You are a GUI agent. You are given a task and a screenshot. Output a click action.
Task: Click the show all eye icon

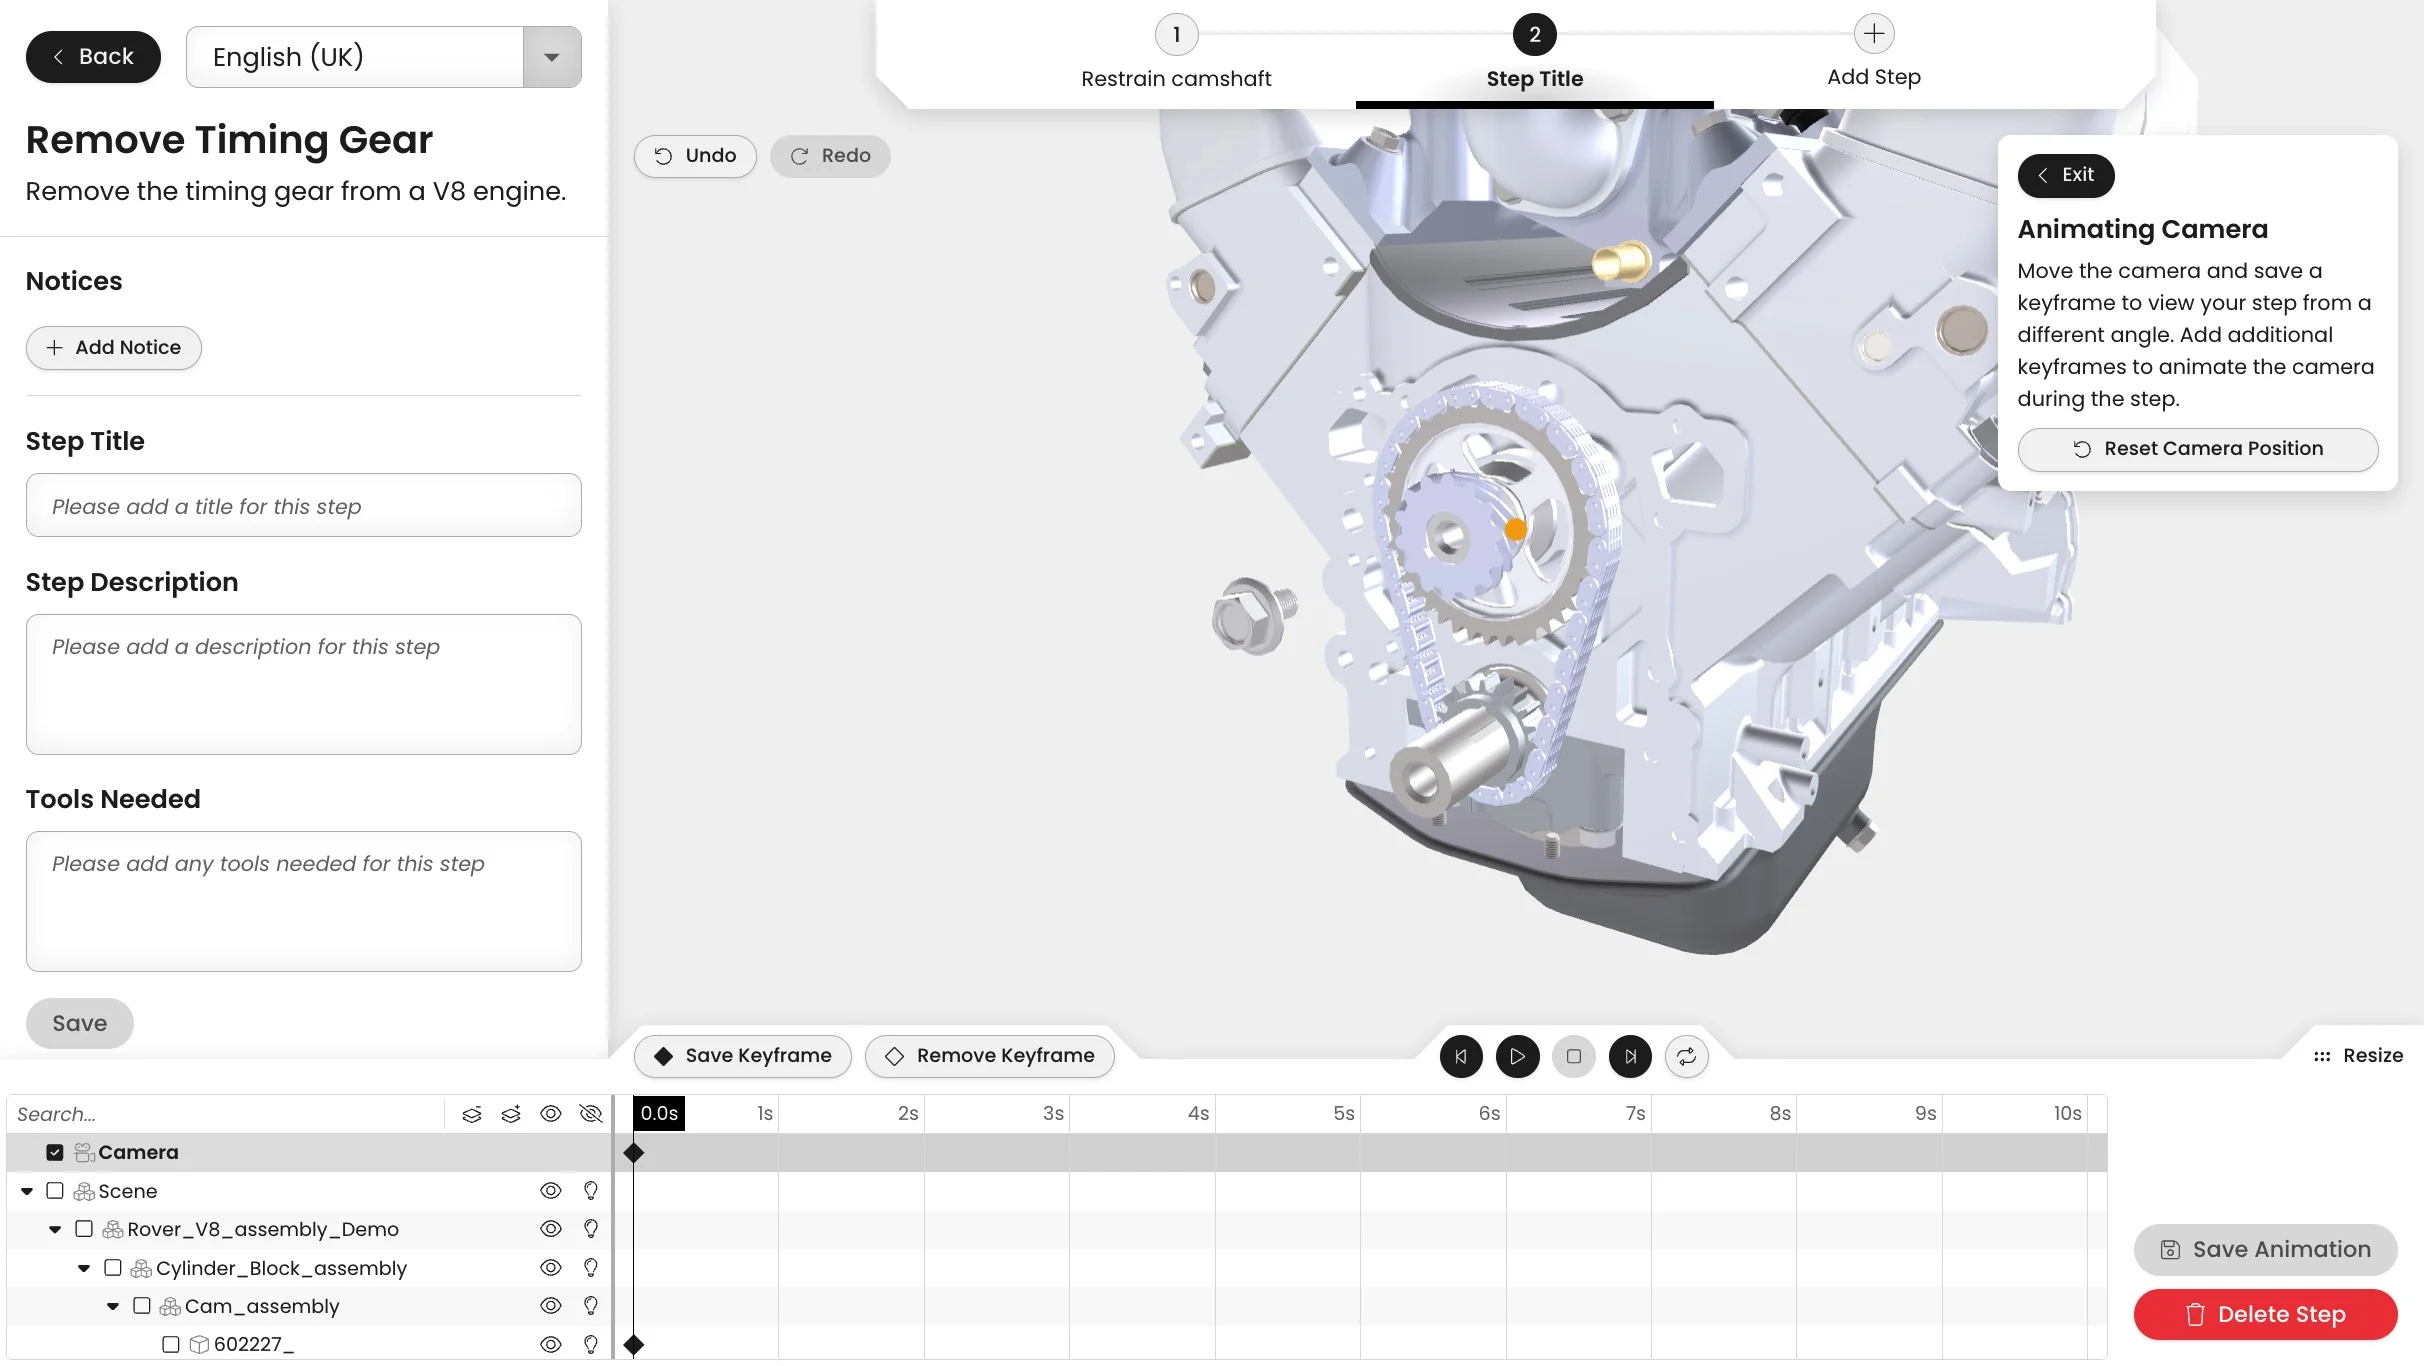[x=551, y=1114]
